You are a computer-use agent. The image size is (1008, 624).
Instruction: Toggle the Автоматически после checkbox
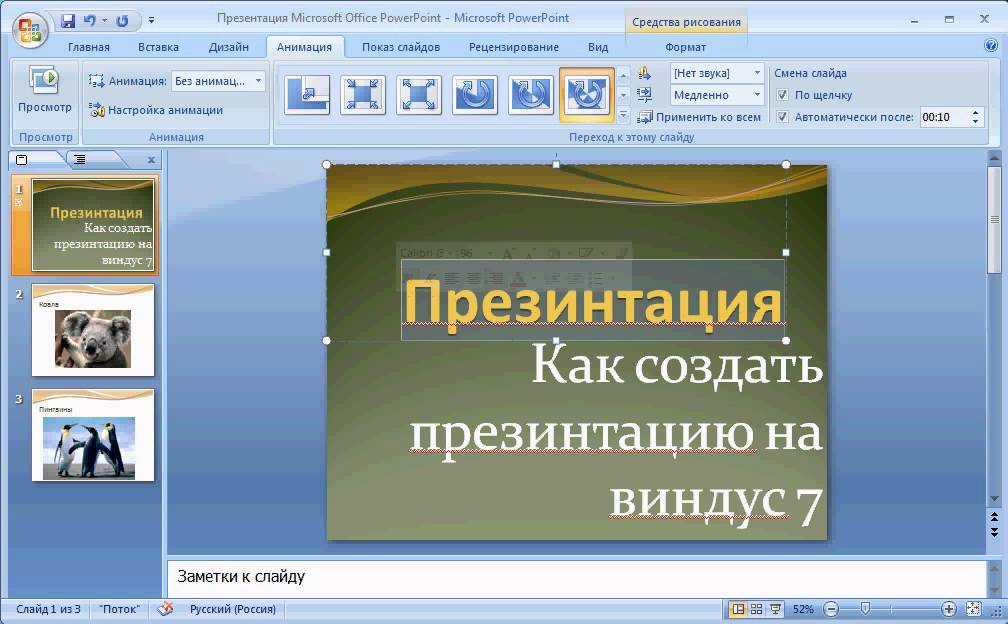[x=782, y=117]
